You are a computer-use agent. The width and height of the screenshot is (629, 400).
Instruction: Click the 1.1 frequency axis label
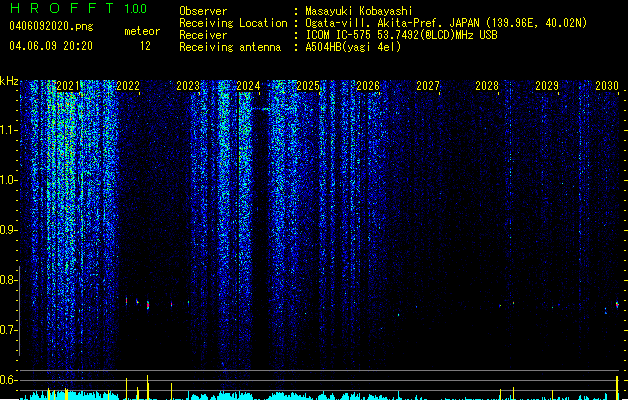[x=9, y=130]
